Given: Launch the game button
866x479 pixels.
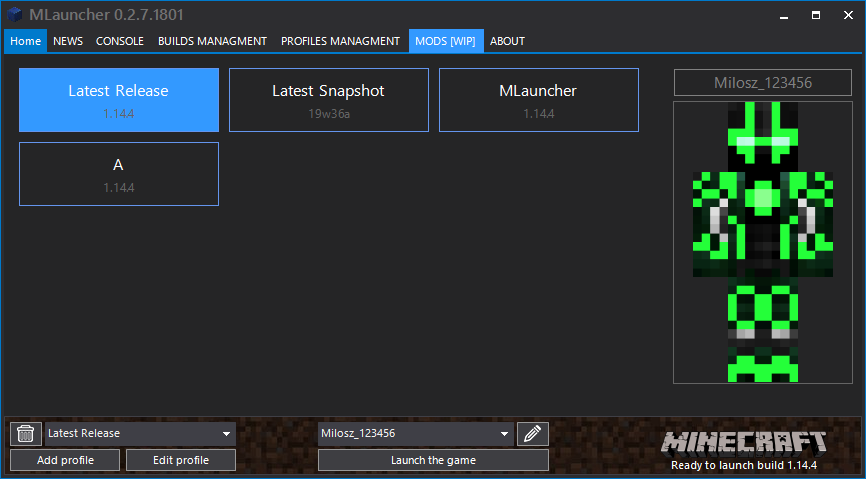Looking at the screenshot, I should [433, 460].
